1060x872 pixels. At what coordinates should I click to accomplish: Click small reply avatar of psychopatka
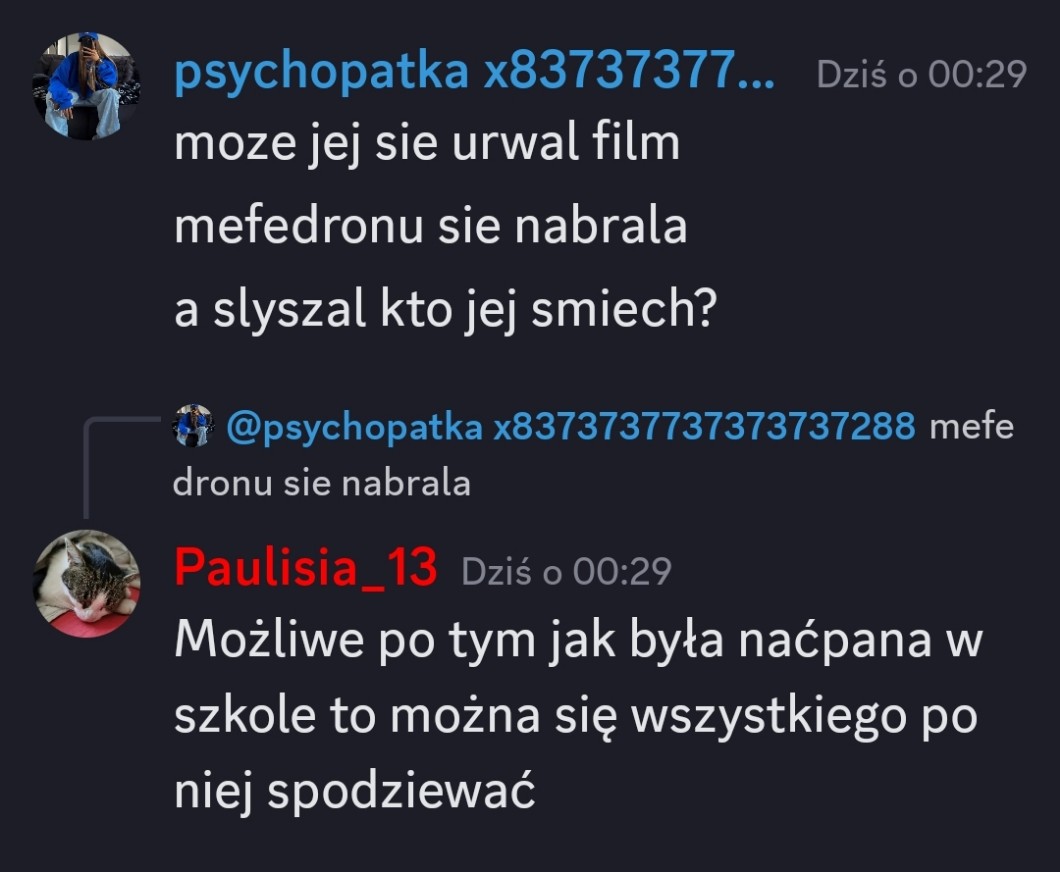tap(193, 426)
